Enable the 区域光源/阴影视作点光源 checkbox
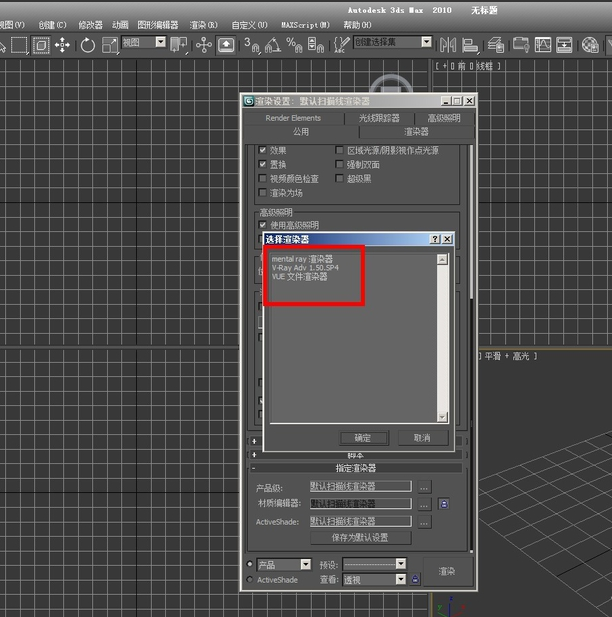Image resolution: width=612 pixels, height=617 pixels. (x=339, y=150)
